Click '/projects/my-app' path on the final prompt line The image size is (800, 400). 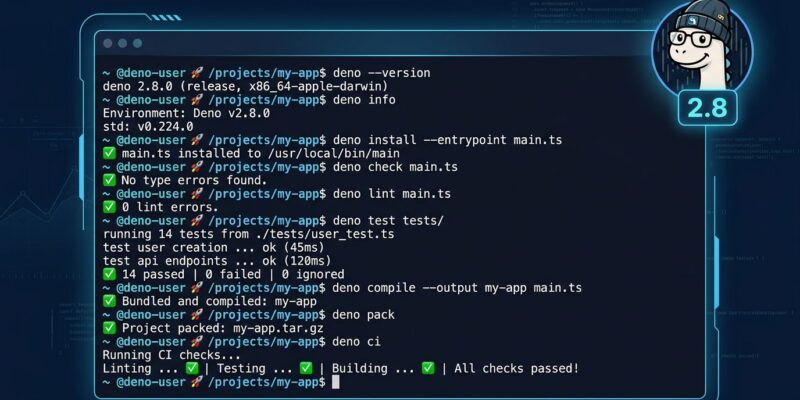click(263, 382)
